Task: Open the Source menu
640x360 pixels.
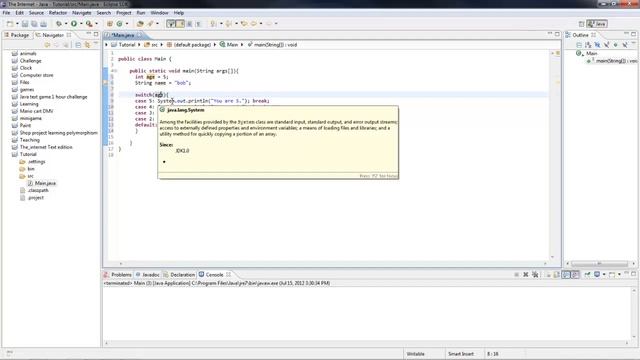Action: pos(36,13)
